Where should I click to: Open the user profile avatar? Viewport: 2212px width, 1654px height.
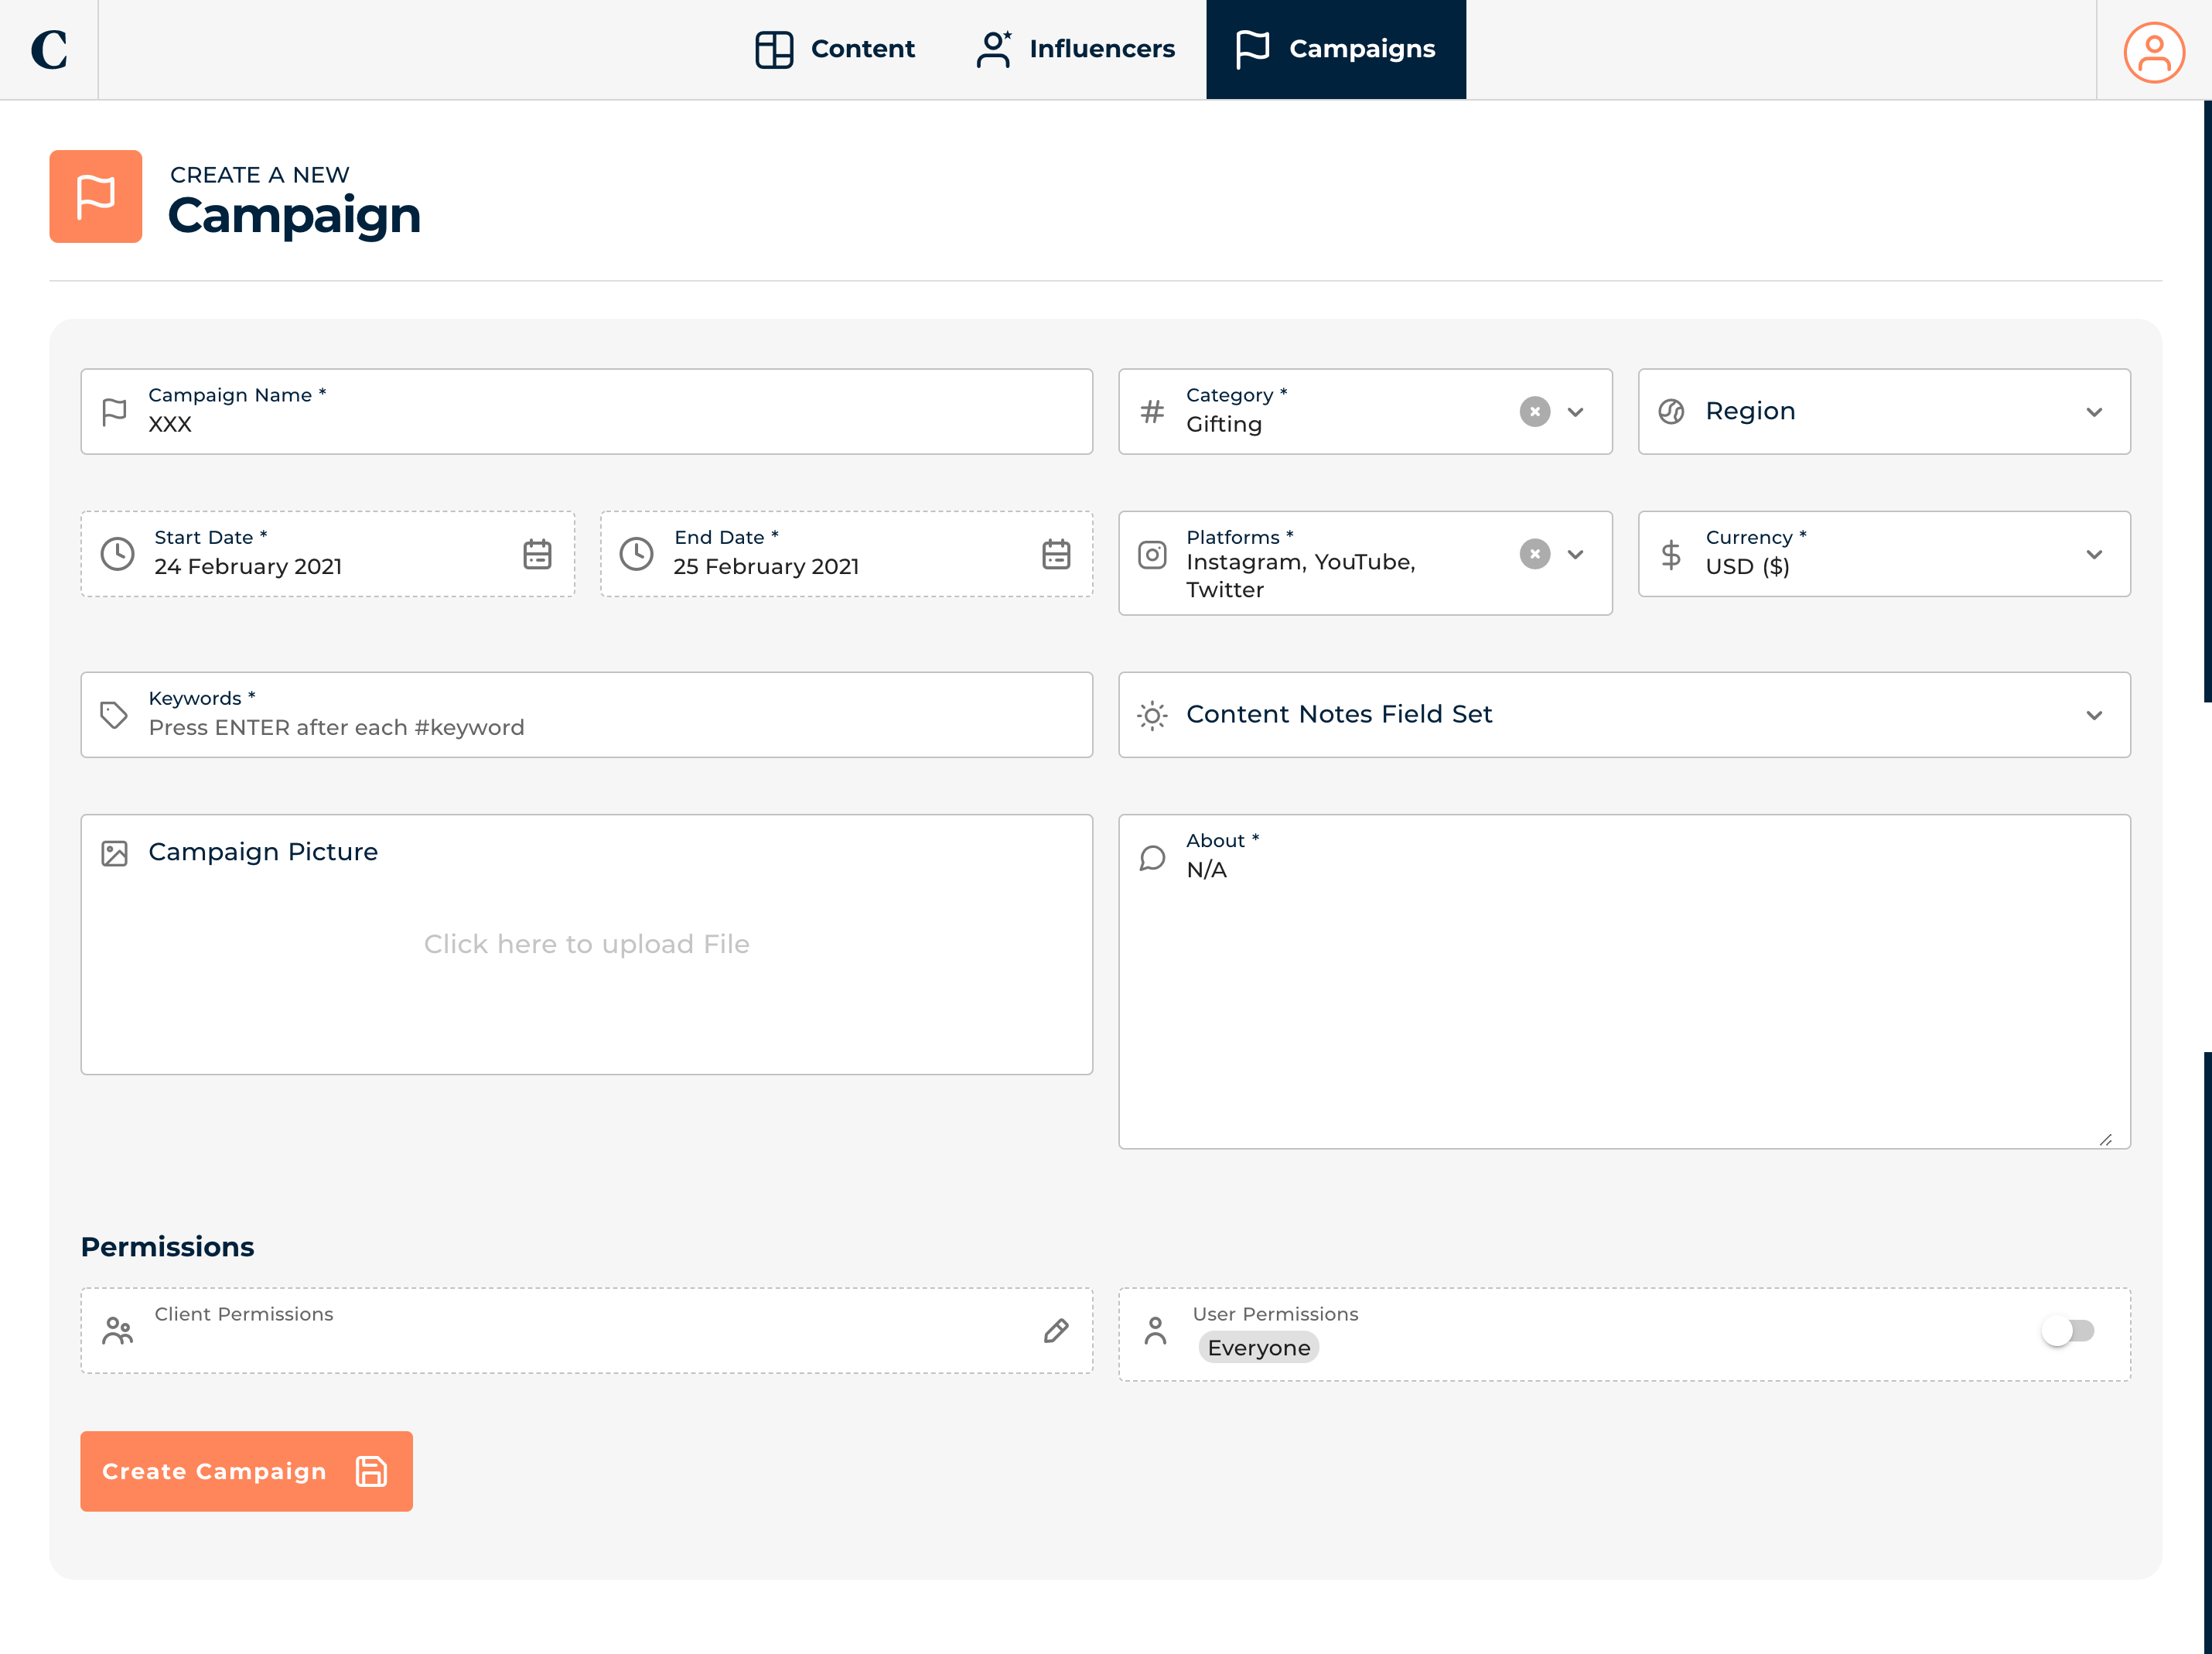pyautogui.click(x=2153, y=52)
